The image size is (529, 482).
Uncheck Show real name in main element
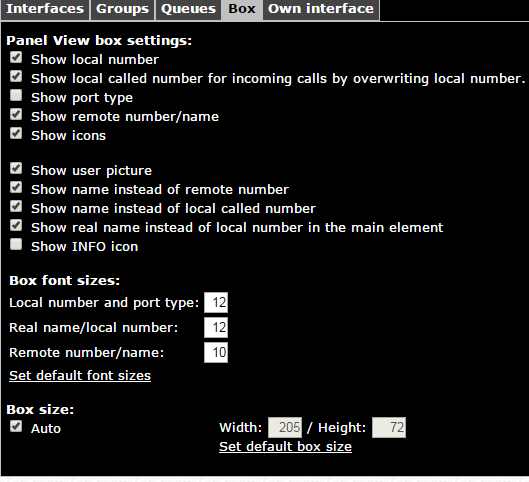(x=16, y=225)
